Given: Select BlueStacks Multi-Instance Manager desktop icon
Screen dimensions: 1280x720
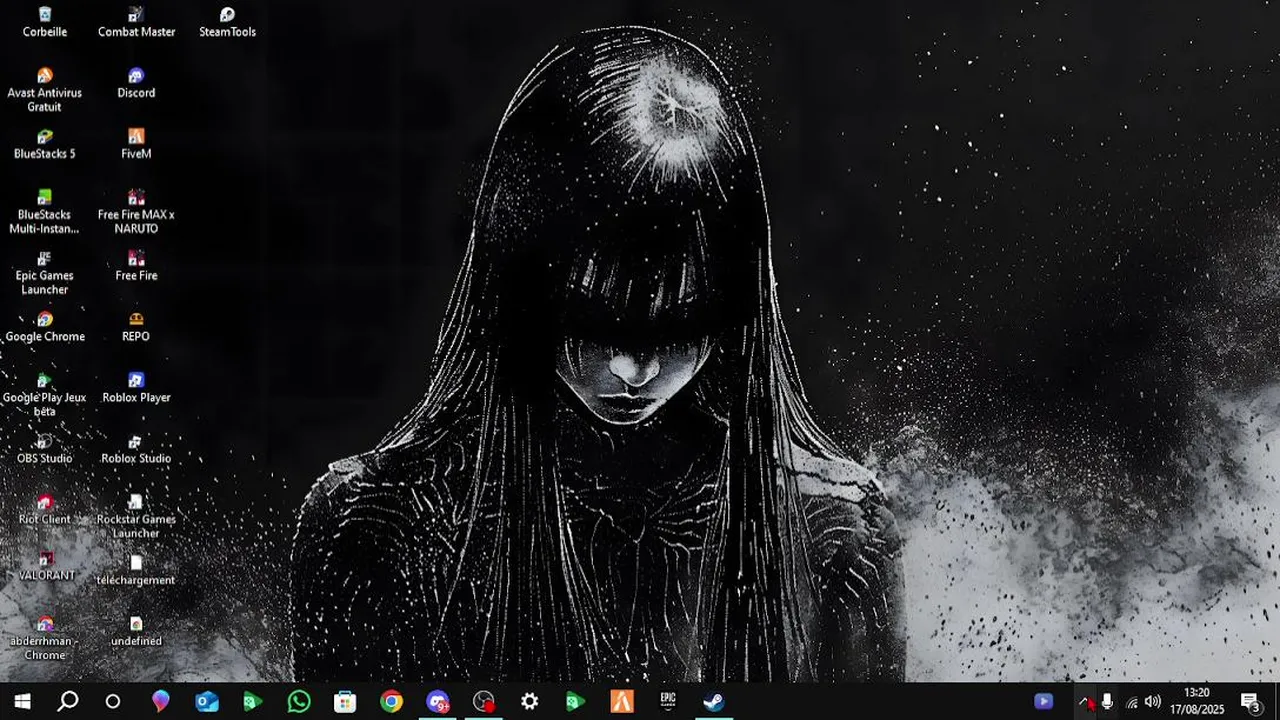Looking at the screenshot, I should 45,212.
